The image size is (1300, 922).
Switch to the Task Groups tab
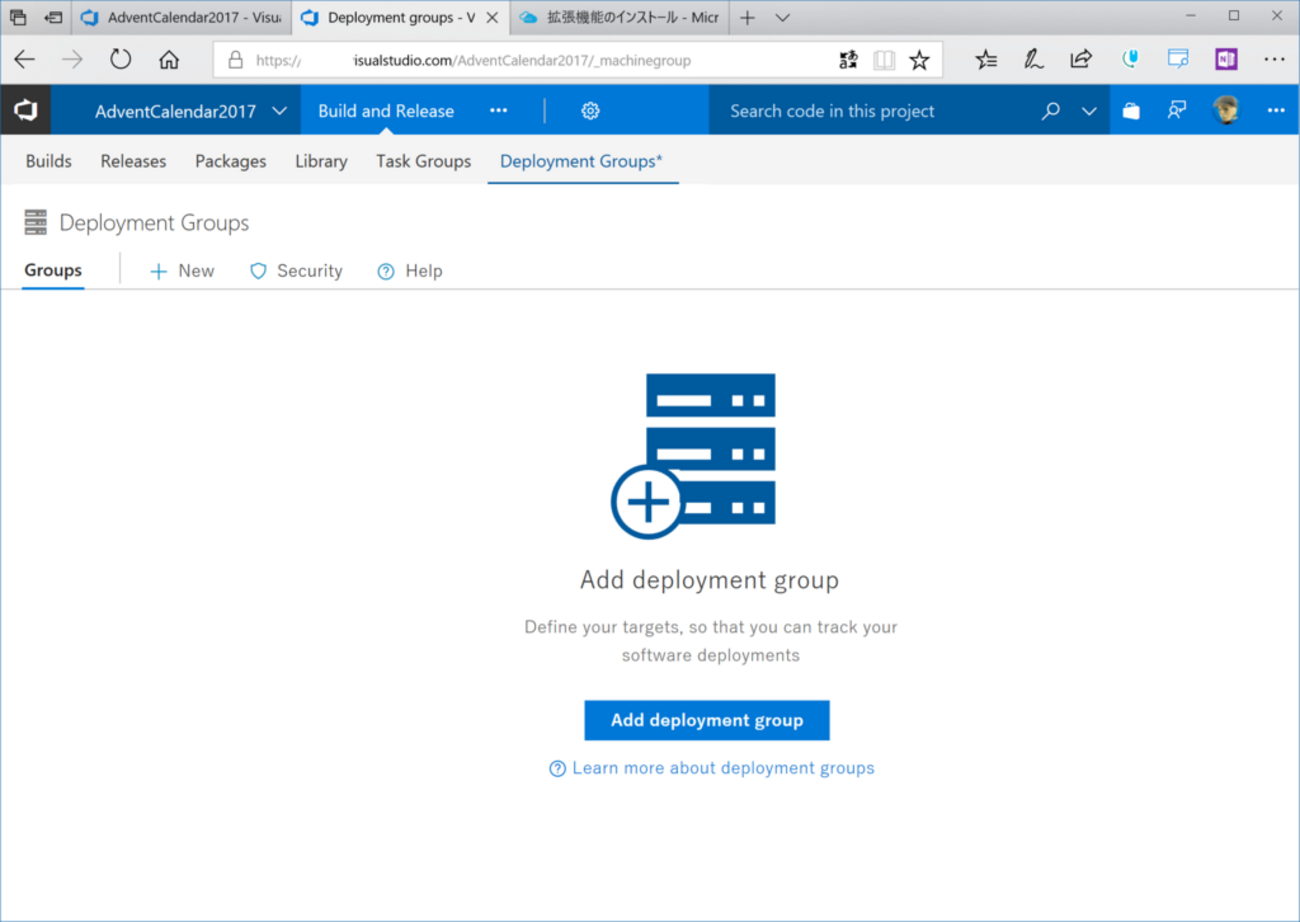[x=423, y=161]
